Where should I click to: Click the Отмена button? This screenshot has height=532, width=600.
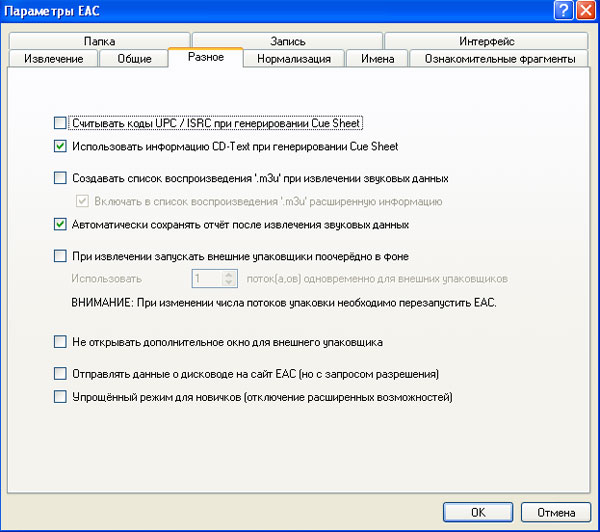555,511
